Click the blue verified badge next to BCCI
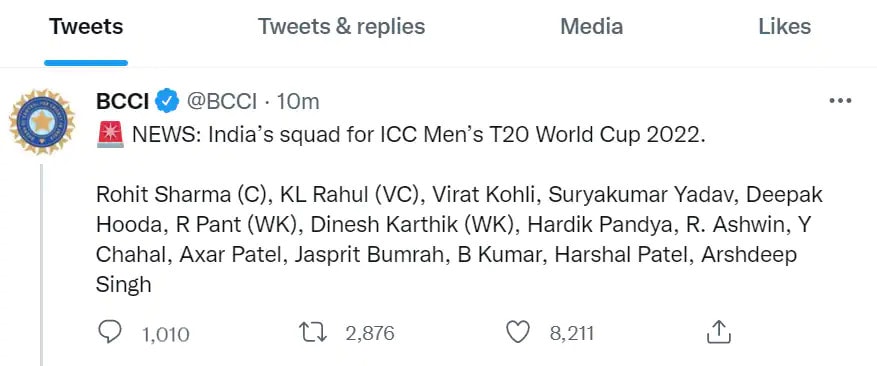The image size is (877, 366). pos(167,101)
